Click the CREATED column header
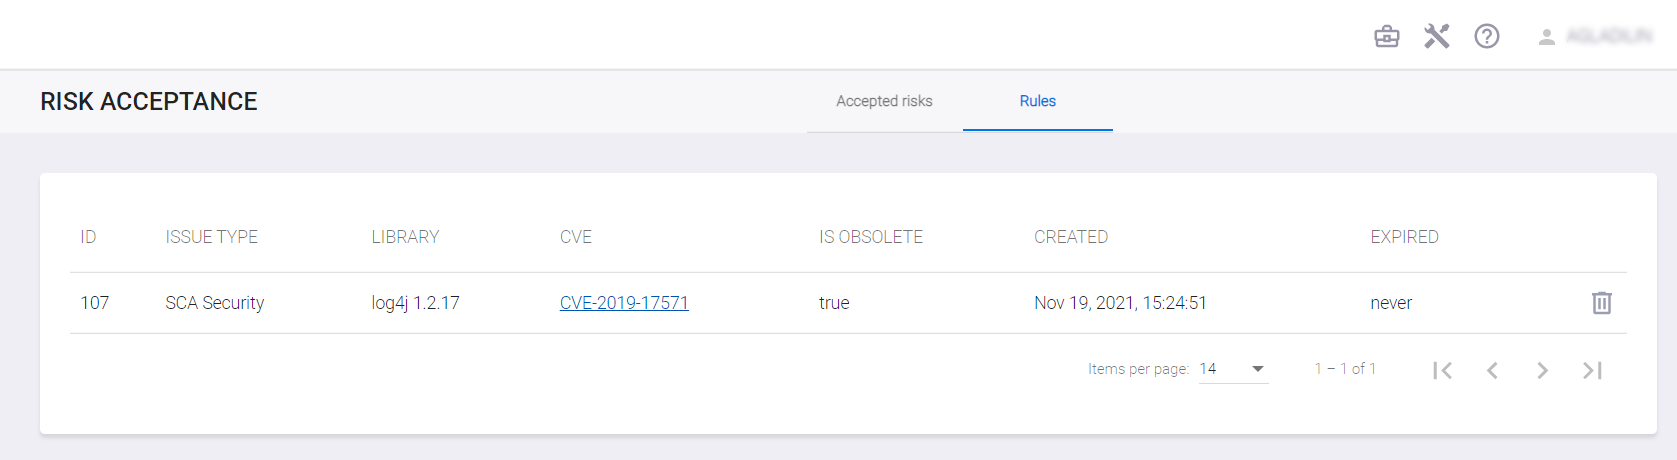The width and height of the screenshot is (1677, 460). point(1070,237)
